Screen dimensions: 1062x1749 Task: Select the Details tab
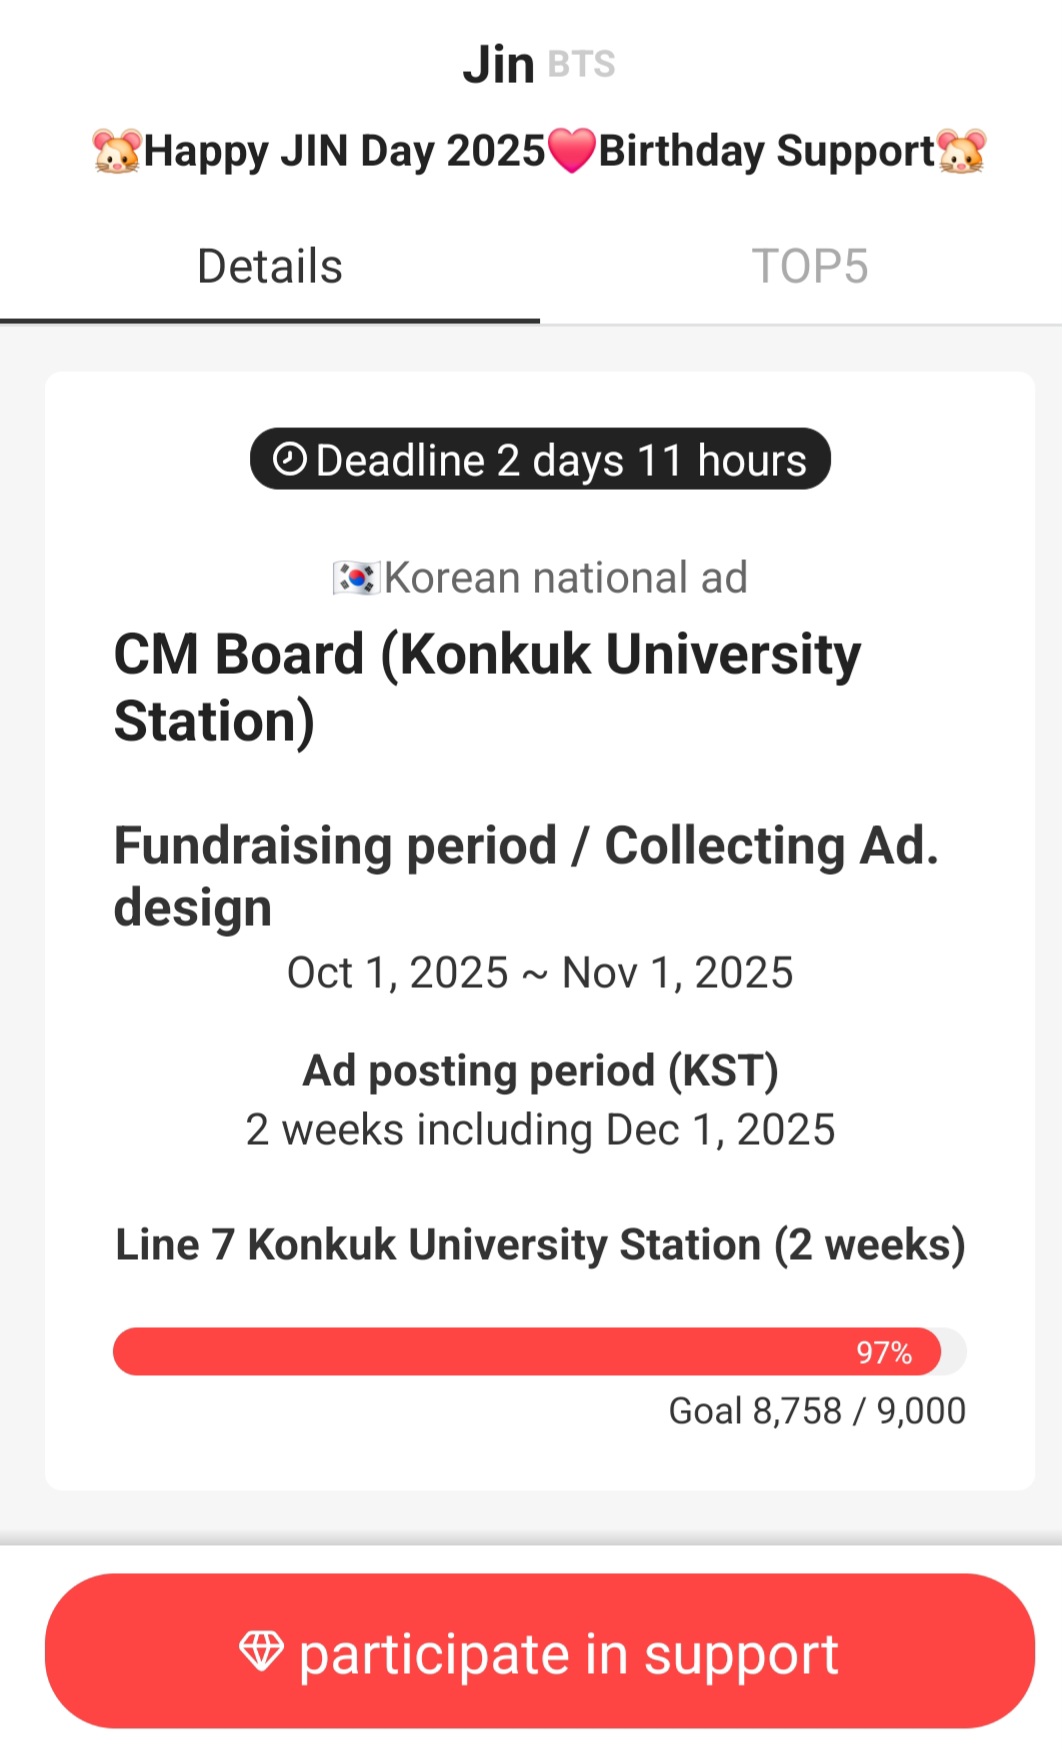(x=270, y=267)
